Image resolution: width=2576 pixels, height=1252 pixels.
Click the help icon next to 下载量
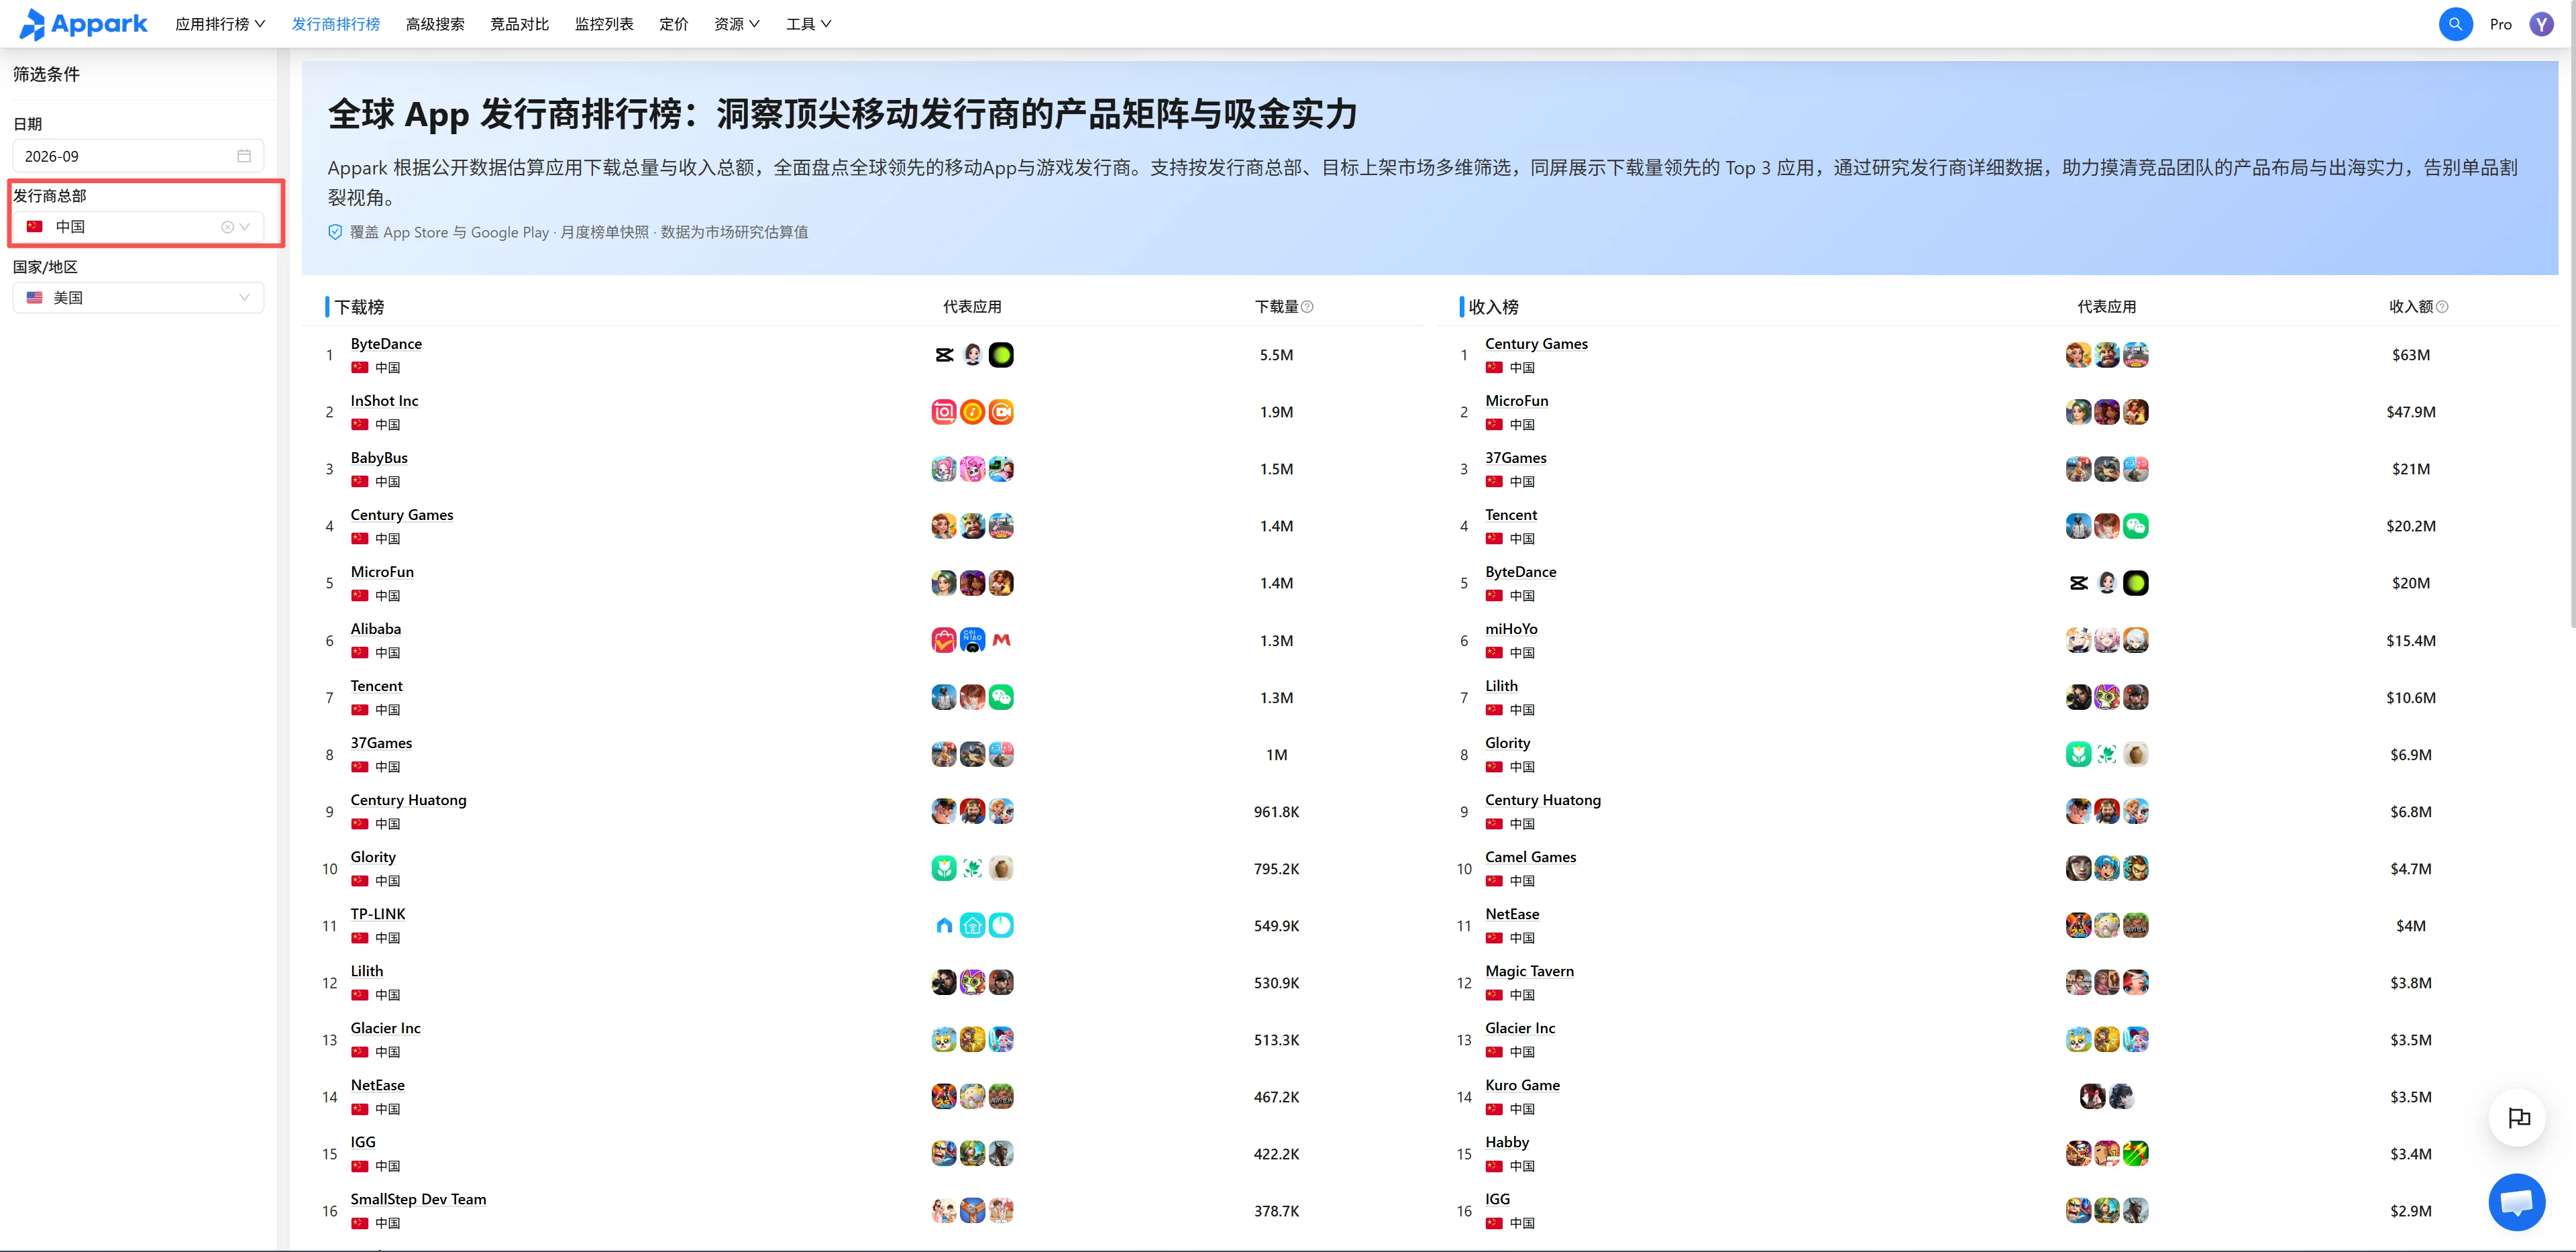pos(1307,307)
